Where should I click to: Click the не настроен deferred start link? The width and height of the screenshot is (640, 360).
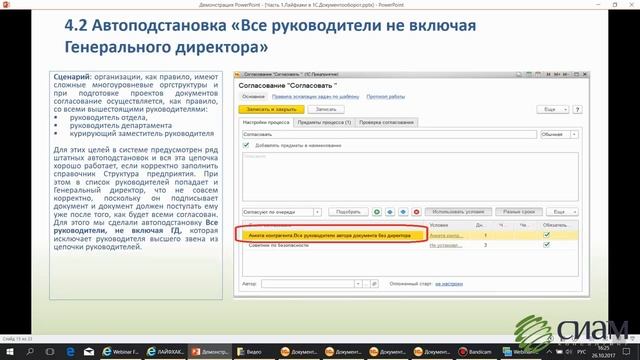tap(449, 284)
